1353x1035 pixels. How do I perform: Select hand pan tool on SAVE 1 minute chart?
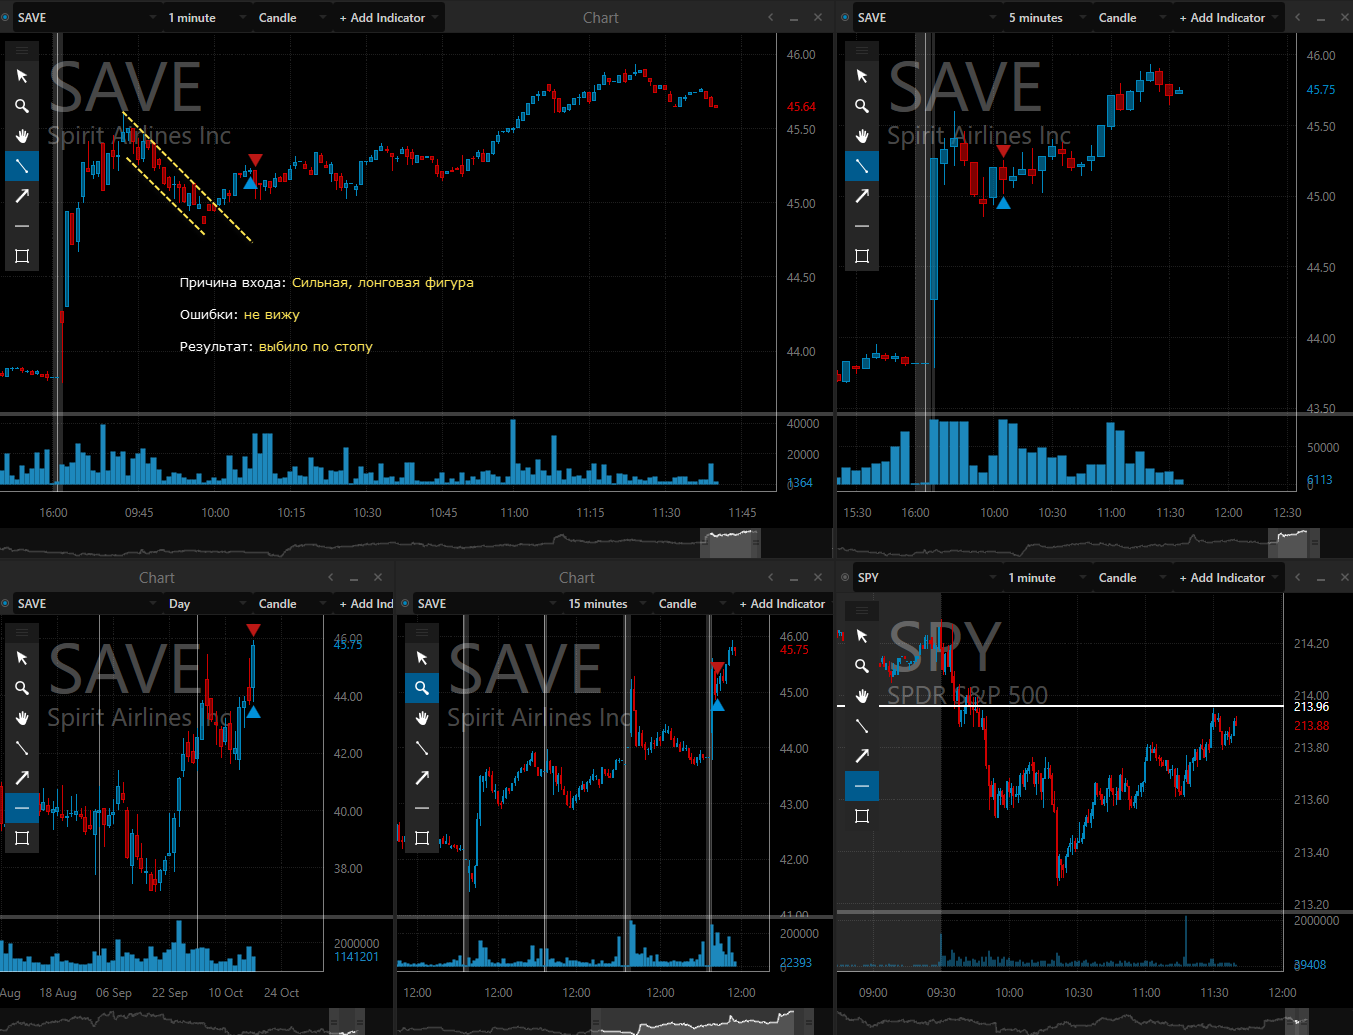pos(22,136)
